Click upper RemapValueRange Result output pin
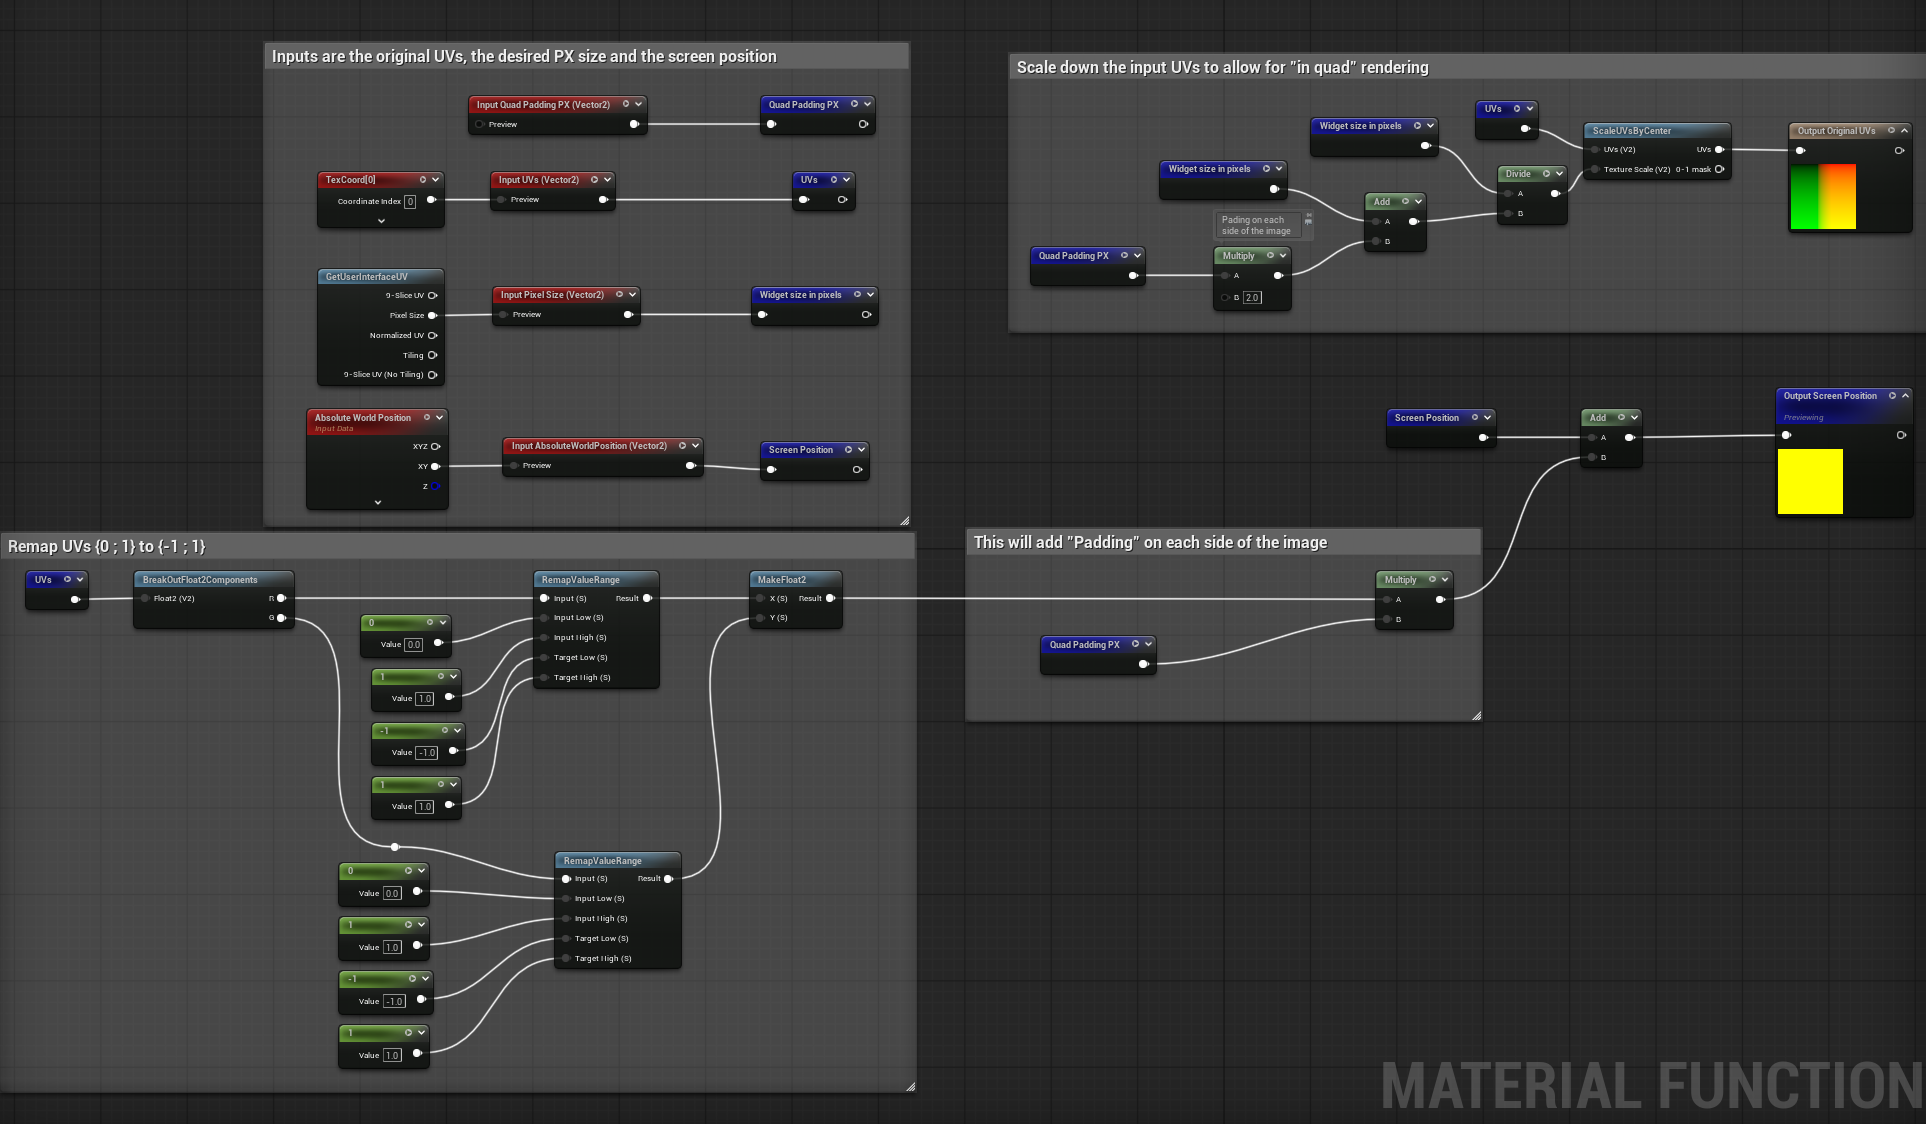 [x=647, y=598]
